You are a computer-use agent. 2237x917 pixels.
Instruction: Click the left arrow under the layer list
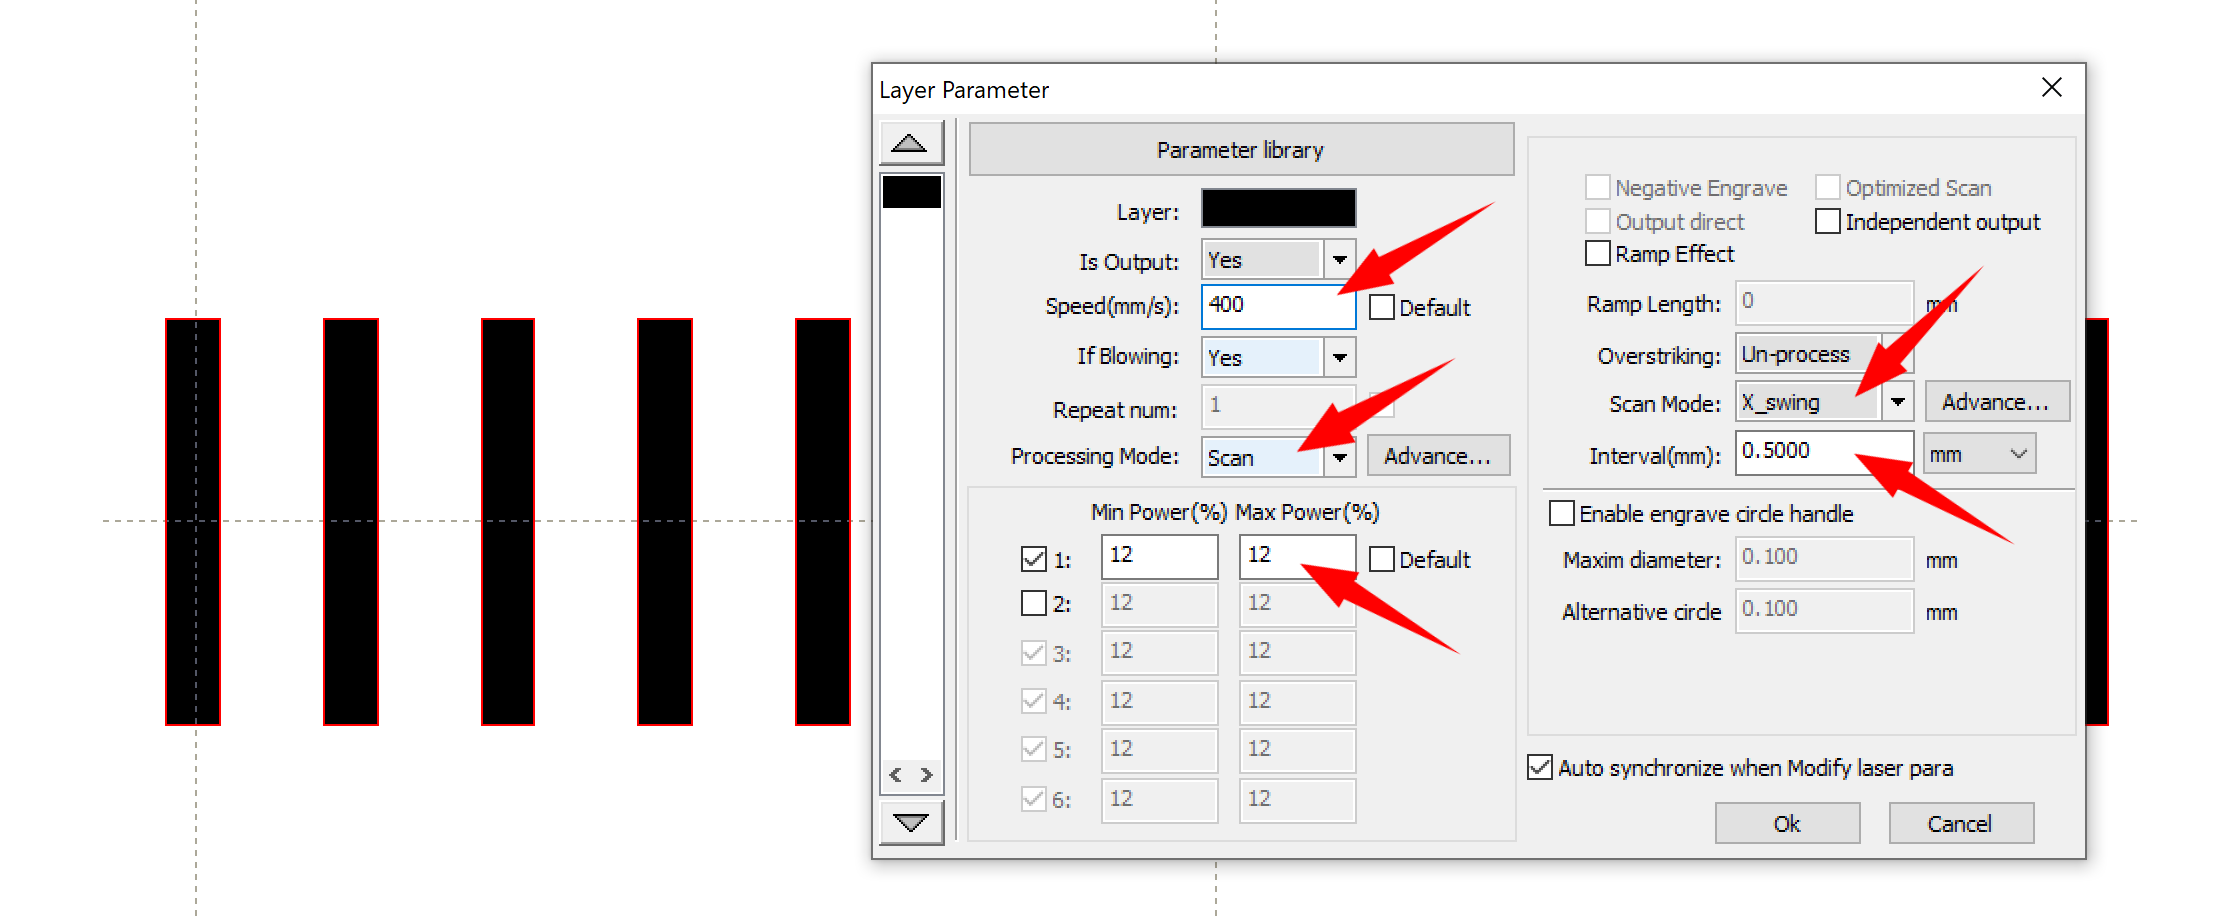tap(897, 775)
